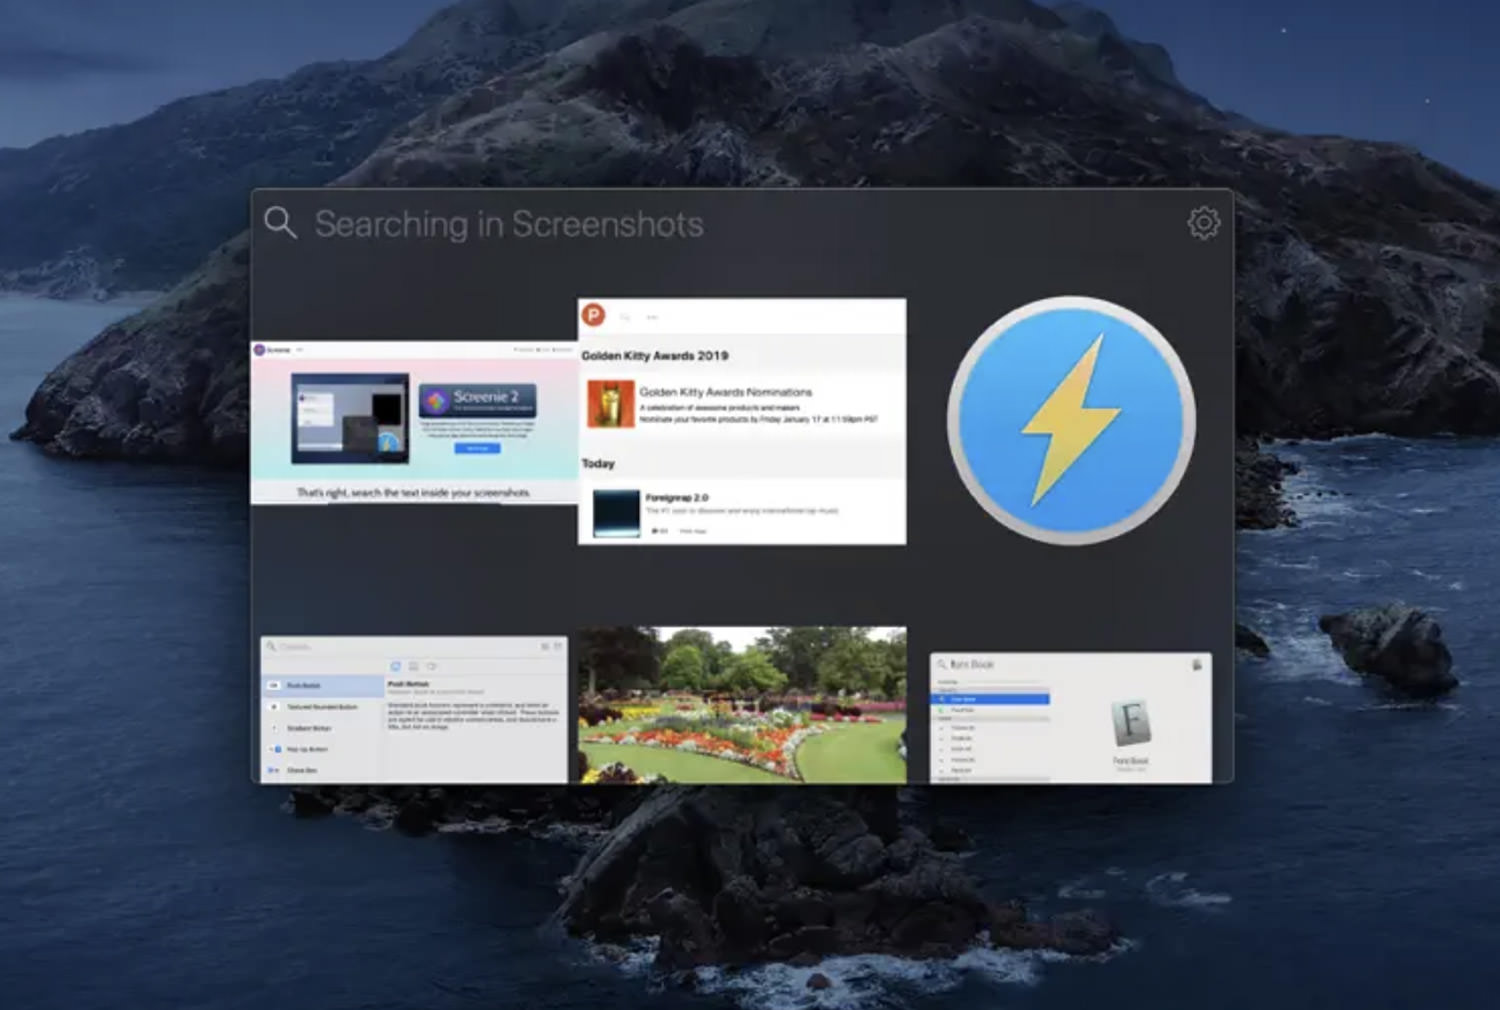Screen dimensions: 1500x1010
Task: Open the Push Button controls list screenshot
Action: (414, 709)
